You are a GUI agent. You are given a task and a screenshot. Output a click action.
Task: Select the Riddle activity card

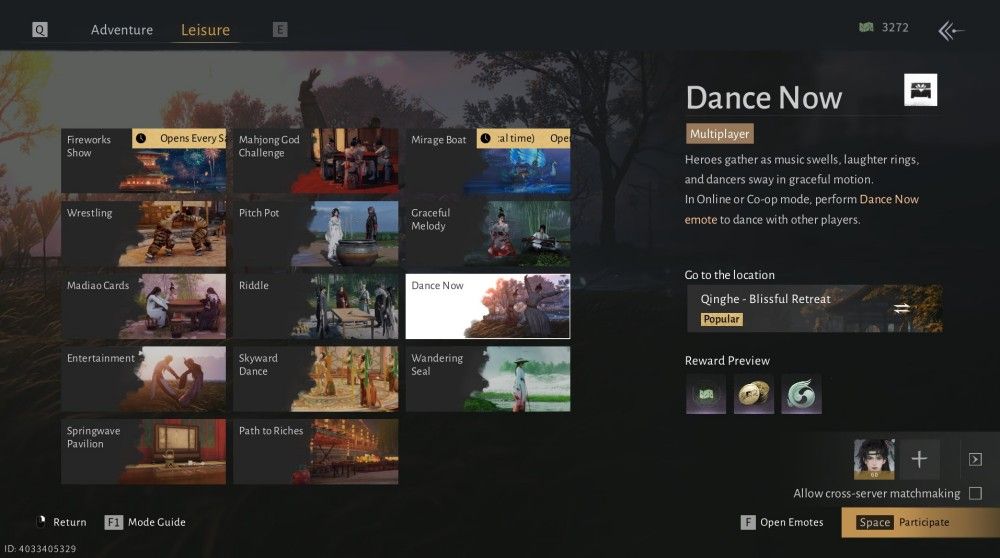click(x=316, y=306)
